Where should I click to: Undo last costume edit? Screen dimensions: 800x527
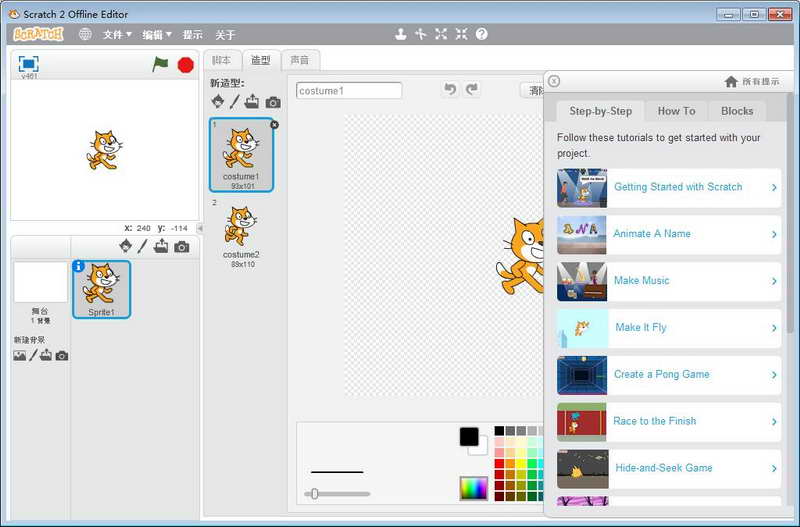pyautogui.click(x=449, y=89)
